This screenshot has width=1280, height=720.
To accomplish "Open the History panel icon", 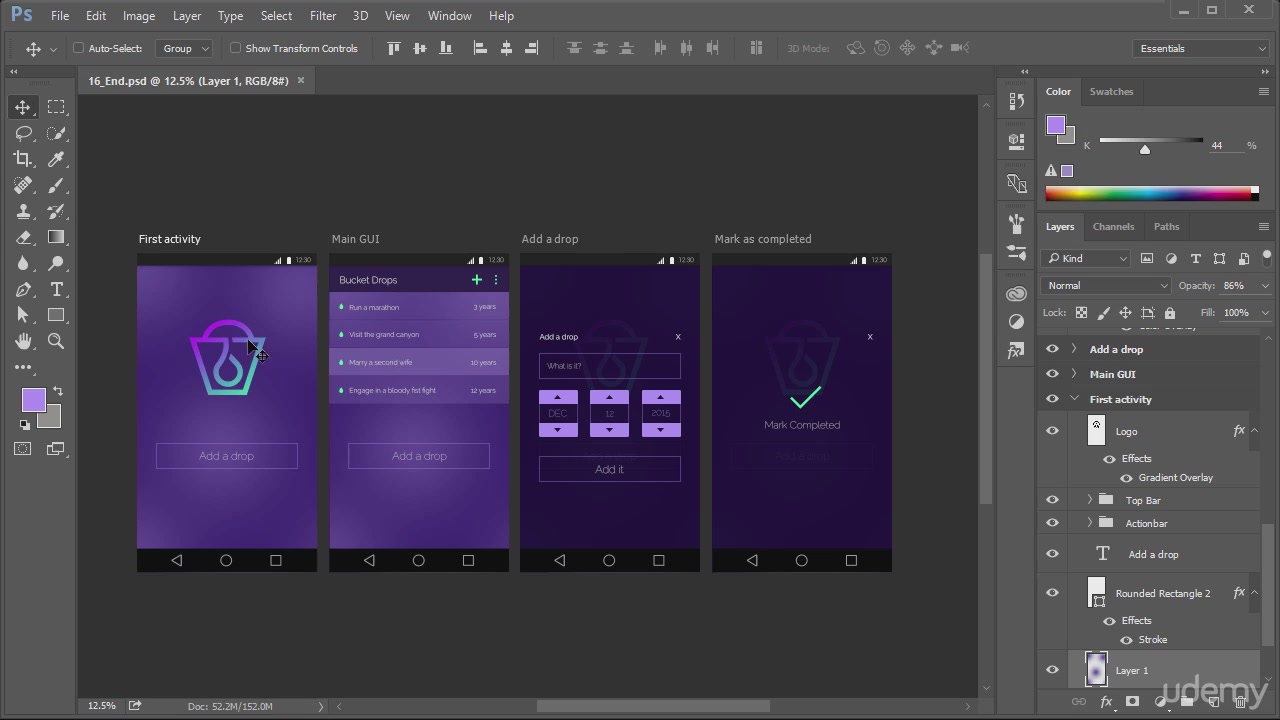I will [x=1017, y=101].
